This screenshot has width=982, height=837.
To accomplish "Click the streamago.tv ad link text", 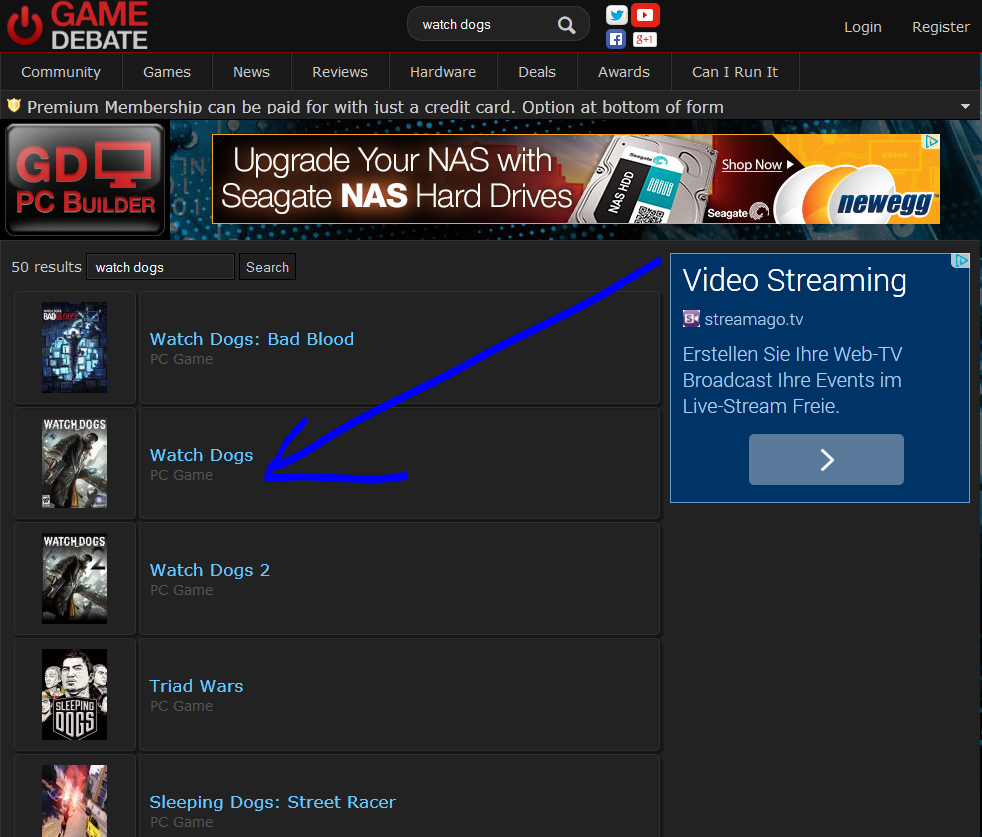I will point(753,320).
